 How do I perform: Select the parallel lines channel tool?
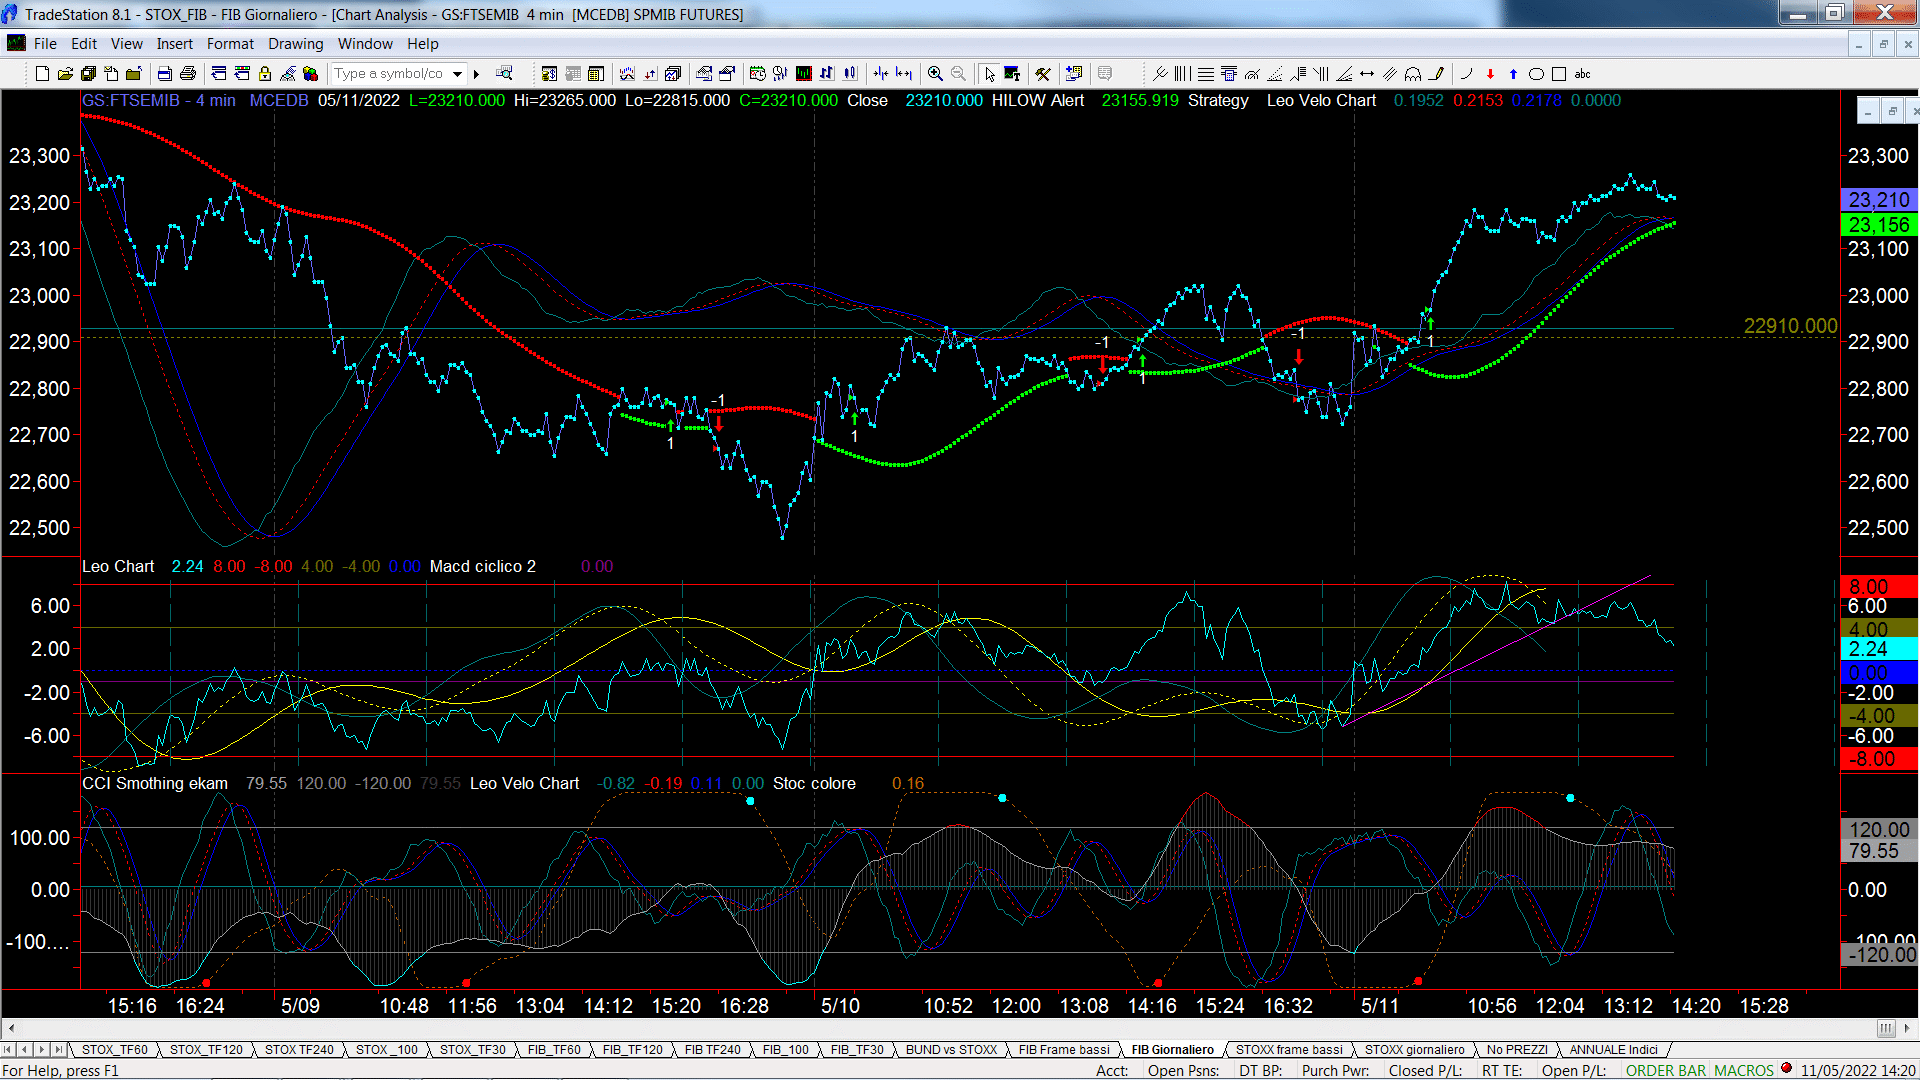coord(1390,74)
